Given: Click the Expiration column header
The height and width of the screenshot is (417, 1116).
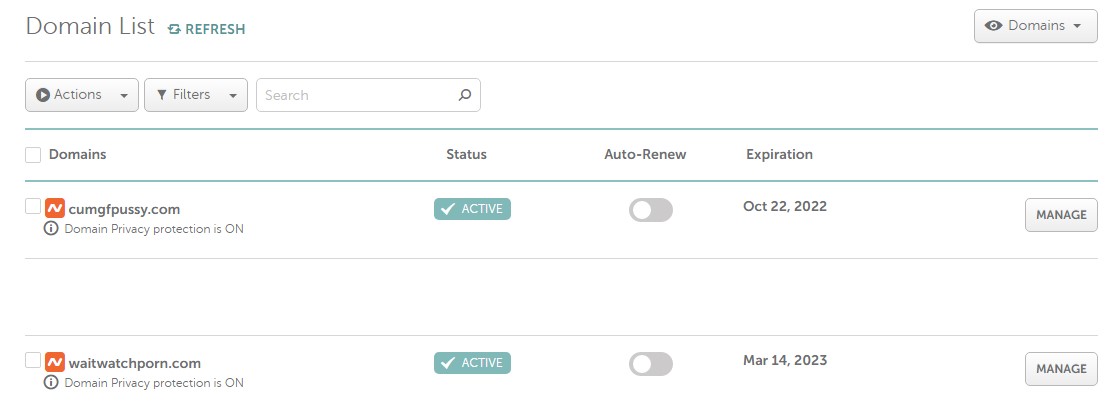Looking at the screenshot, I should coord(779,155).
